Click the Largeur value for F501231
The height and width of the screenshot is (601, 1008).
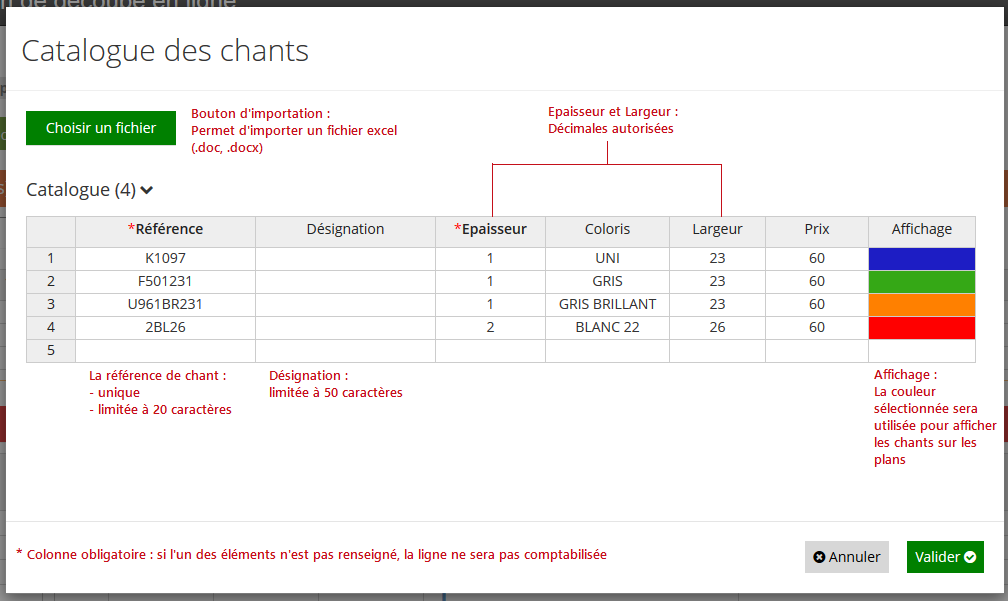point(717,282)
